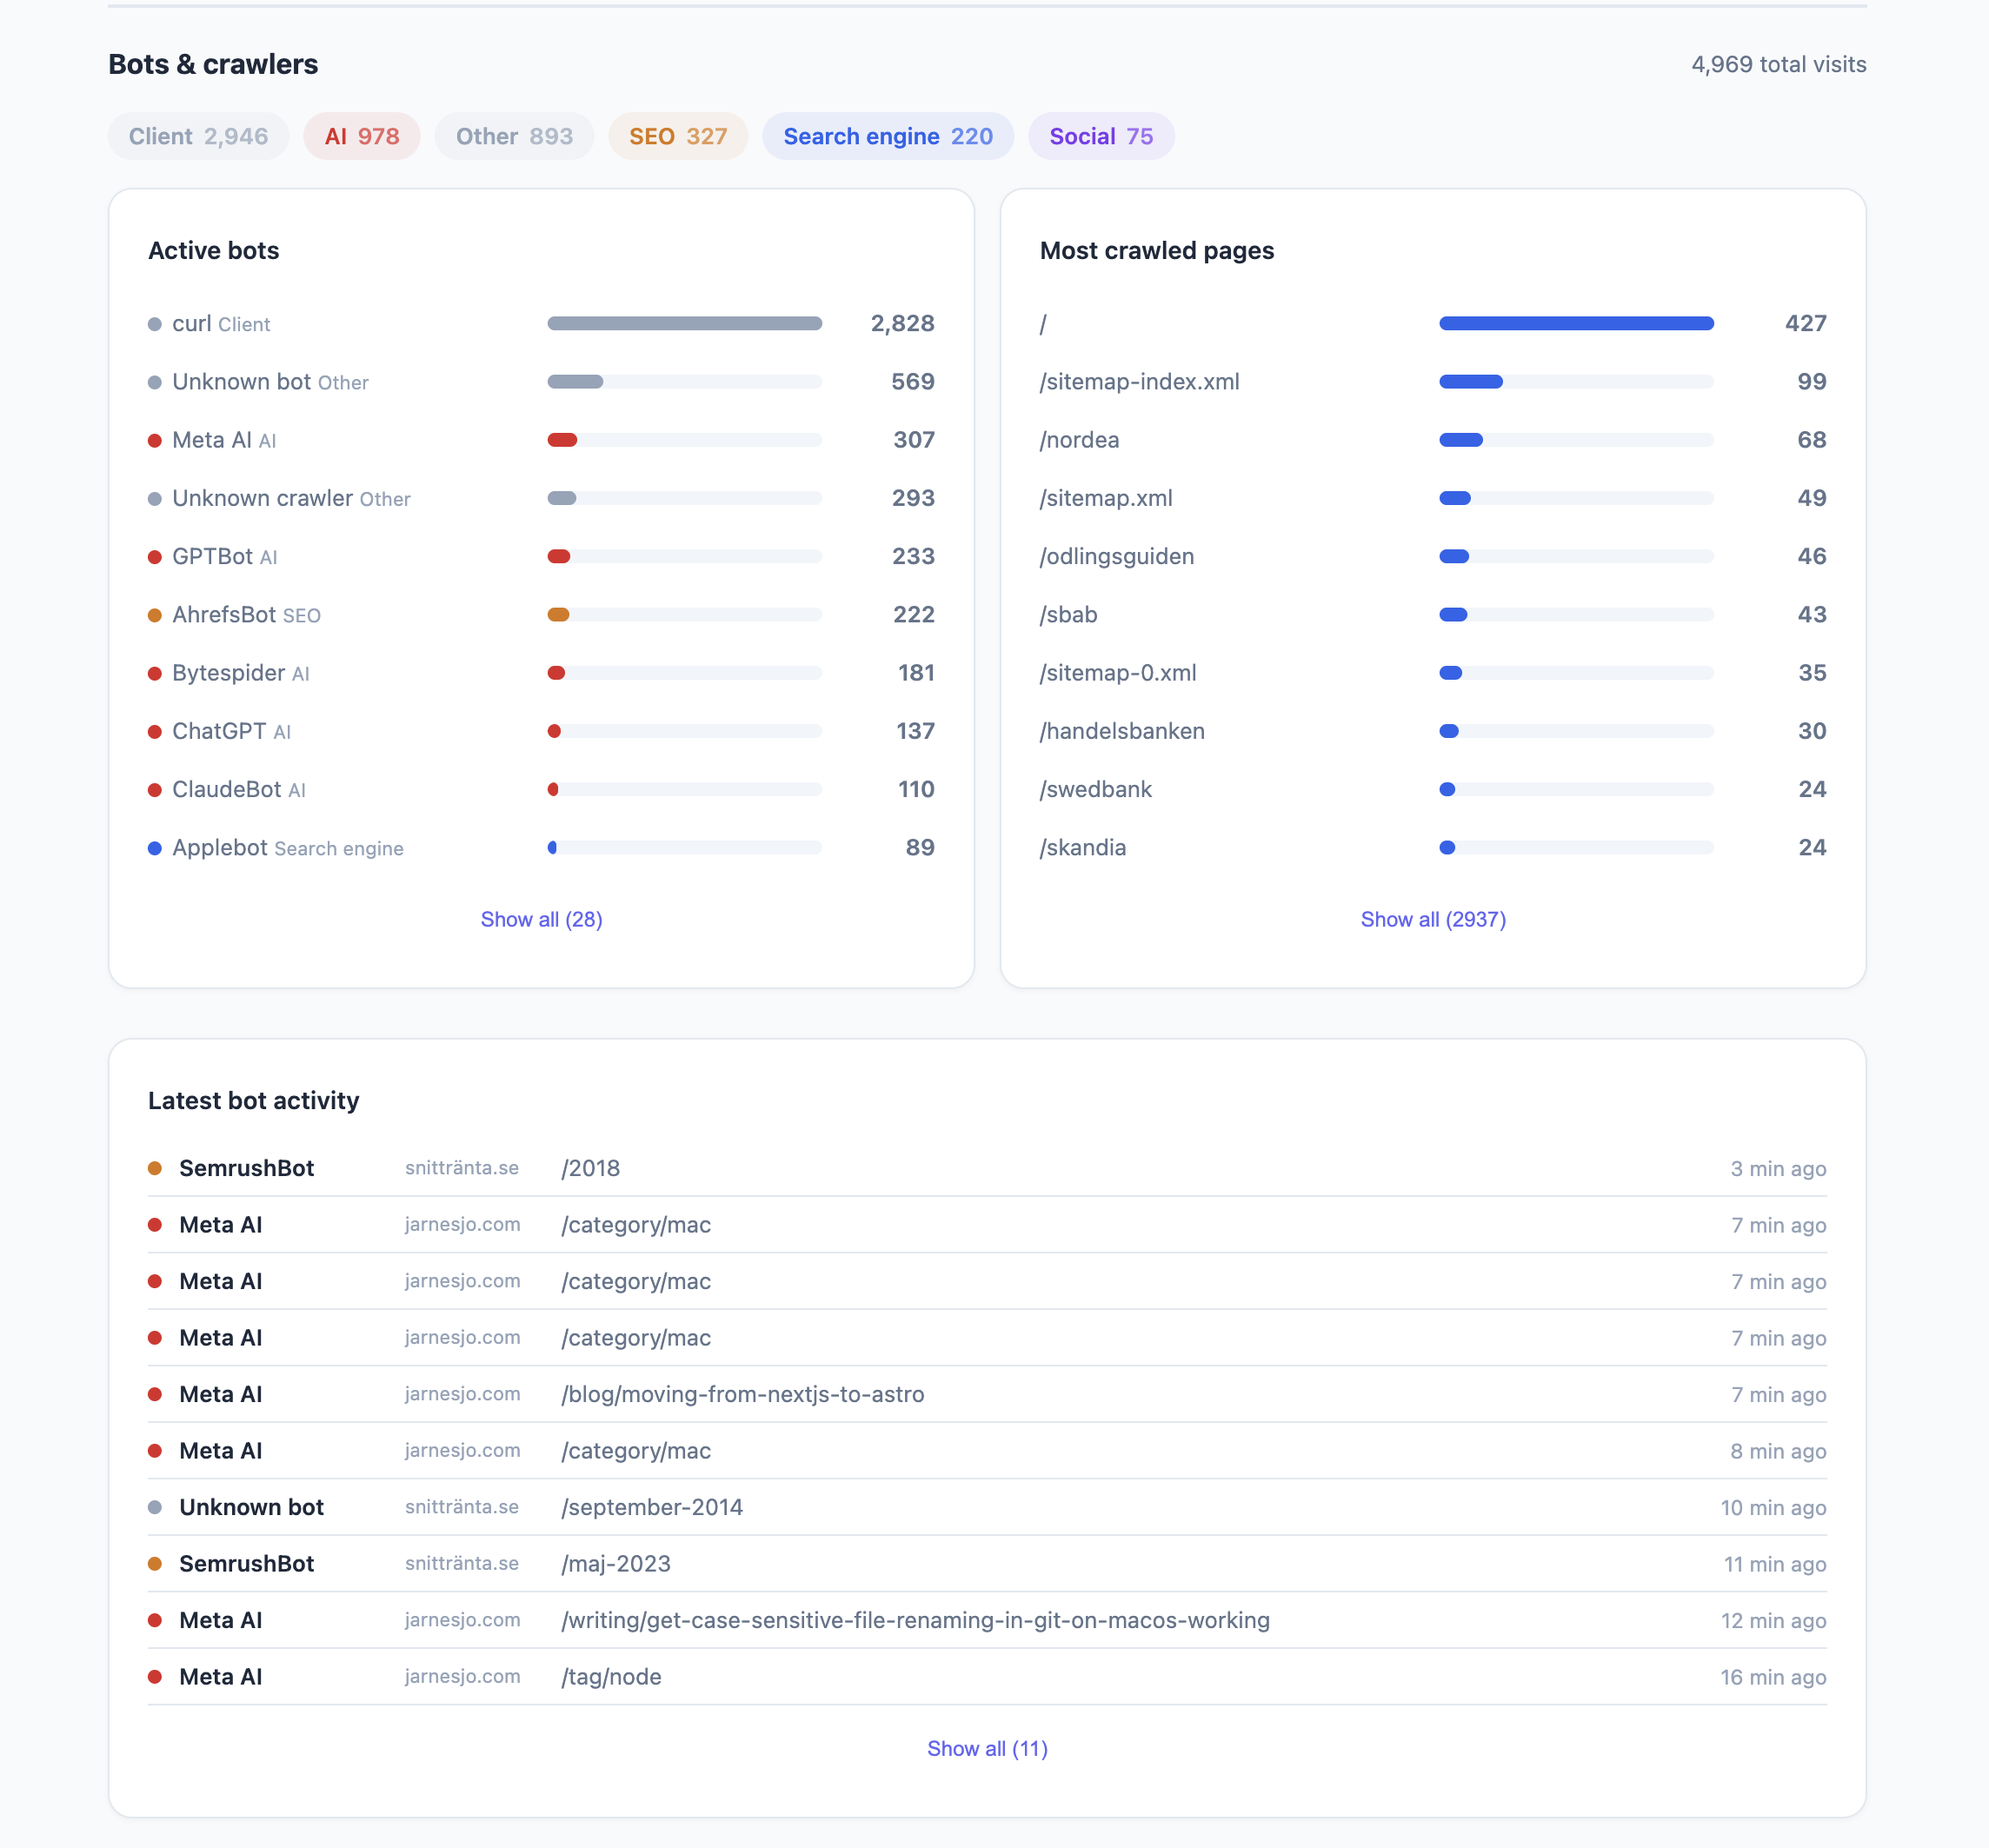Click the red AI dot next to Meta AI

click(x=155, y=439)
